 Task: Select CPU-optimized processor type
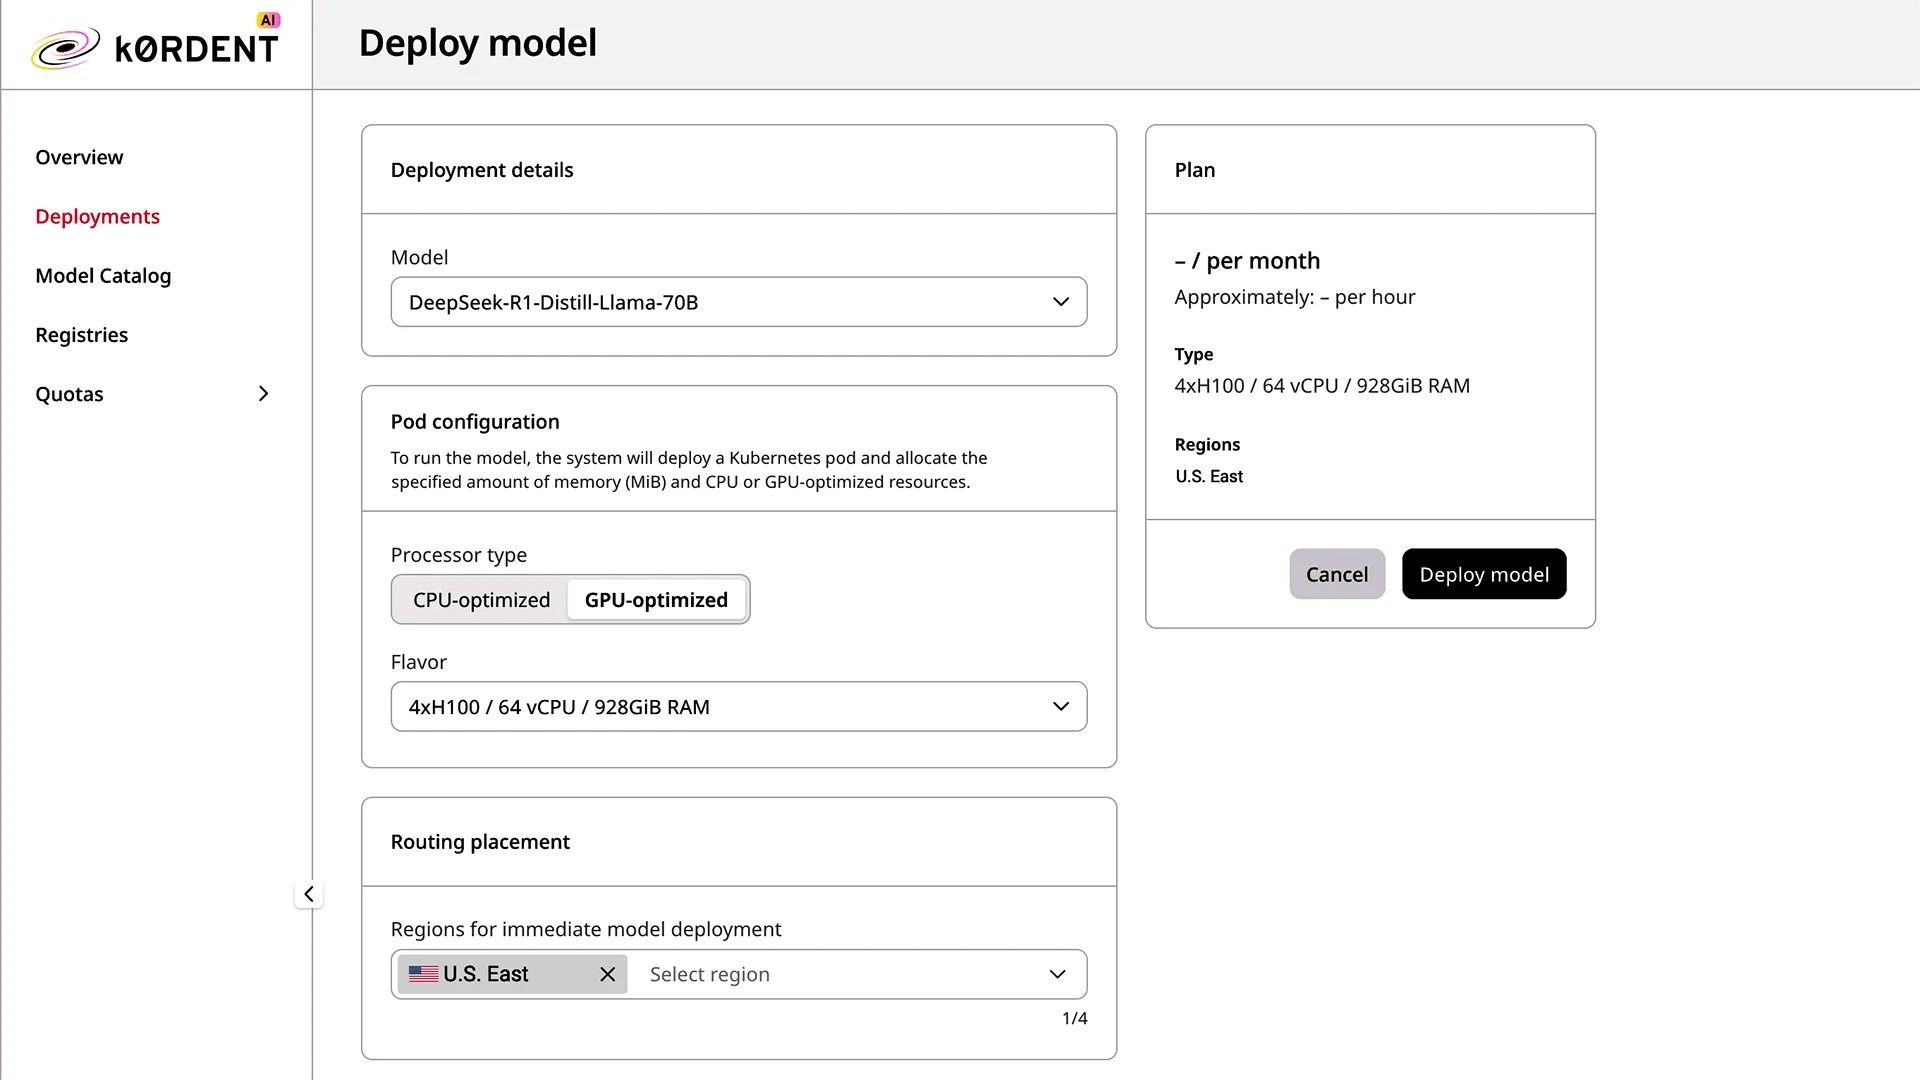tap(481, 600)
